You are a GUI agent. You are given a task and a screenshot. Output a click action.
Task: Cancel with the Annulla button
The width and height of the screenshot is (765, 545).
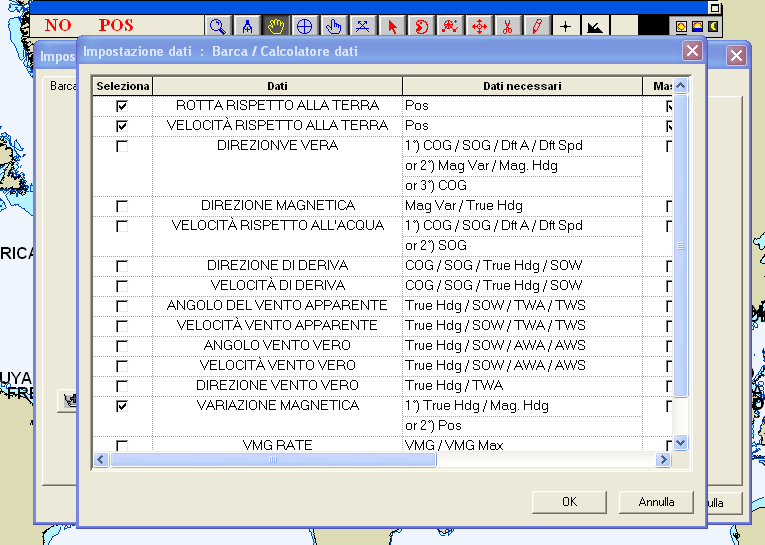tap(656, 502)
